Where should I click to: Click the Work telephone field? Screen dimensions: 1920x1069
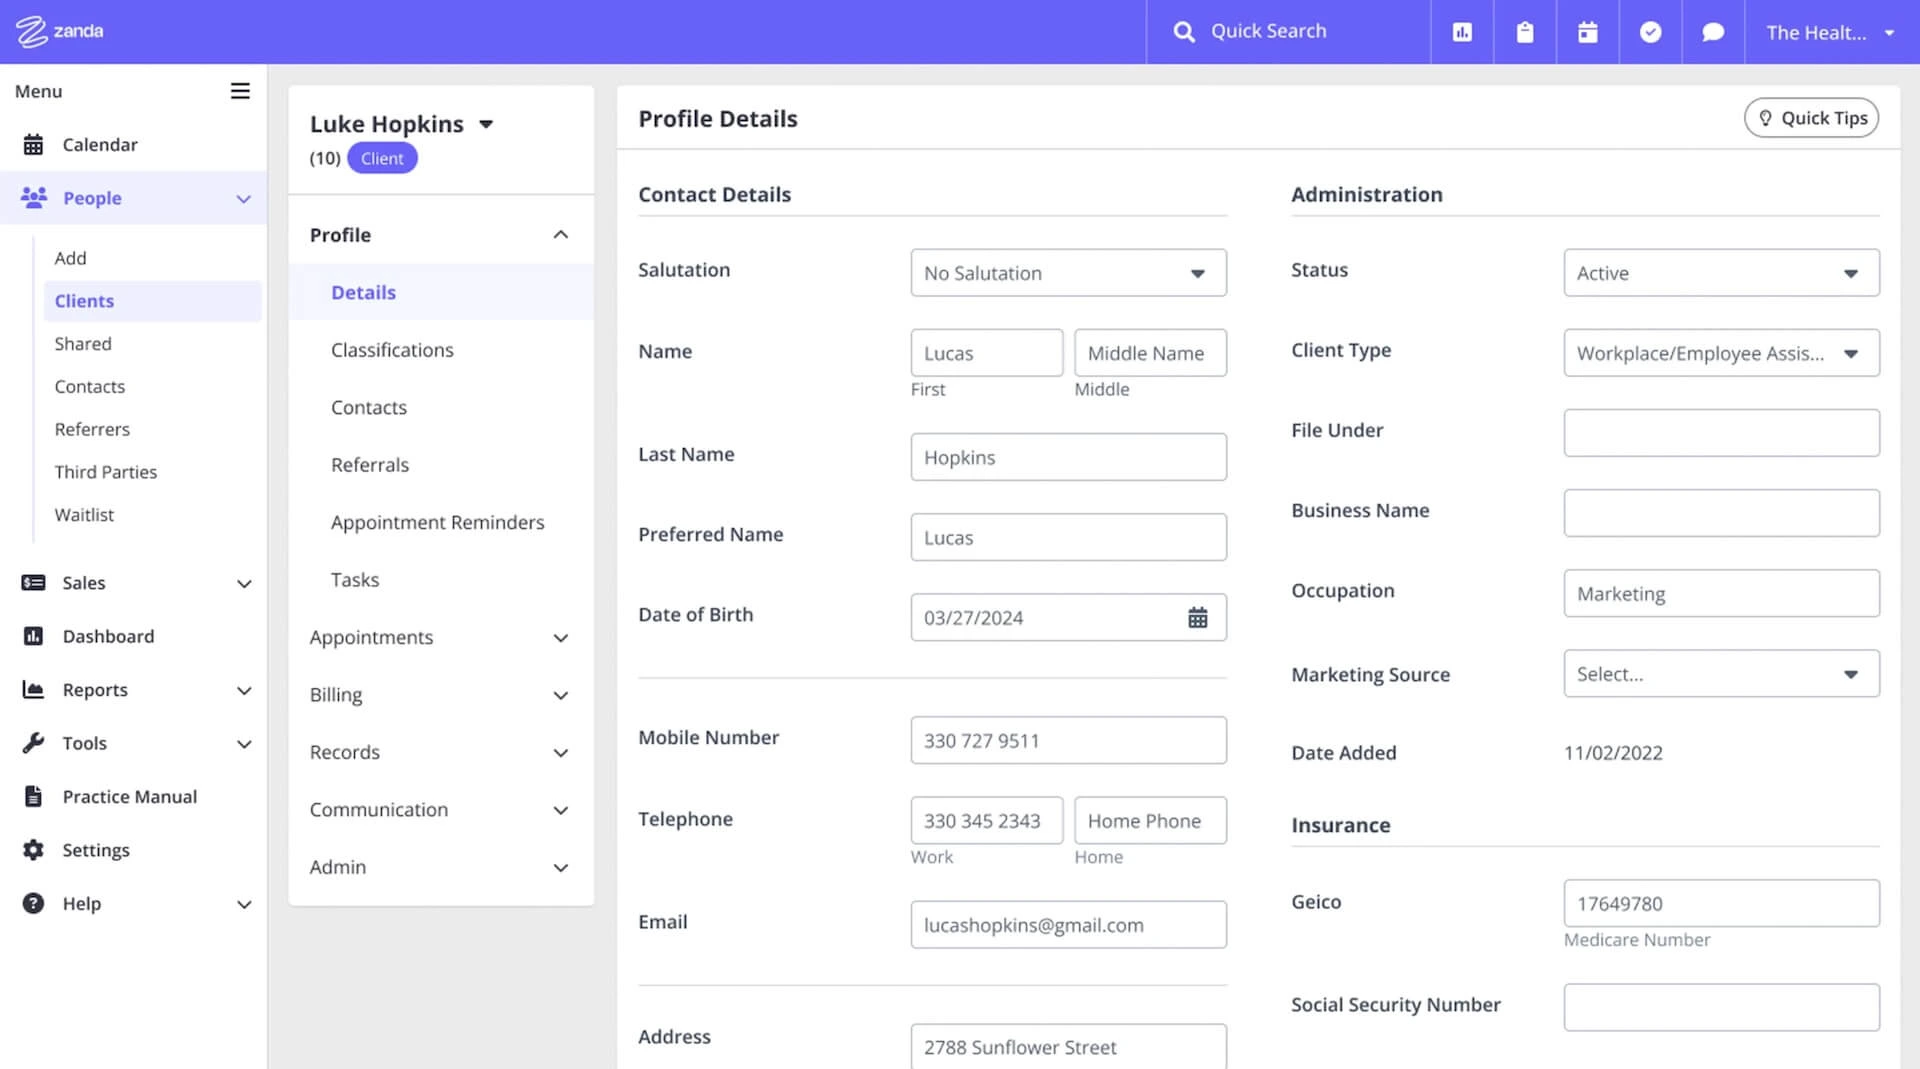[x=986, y=820]
